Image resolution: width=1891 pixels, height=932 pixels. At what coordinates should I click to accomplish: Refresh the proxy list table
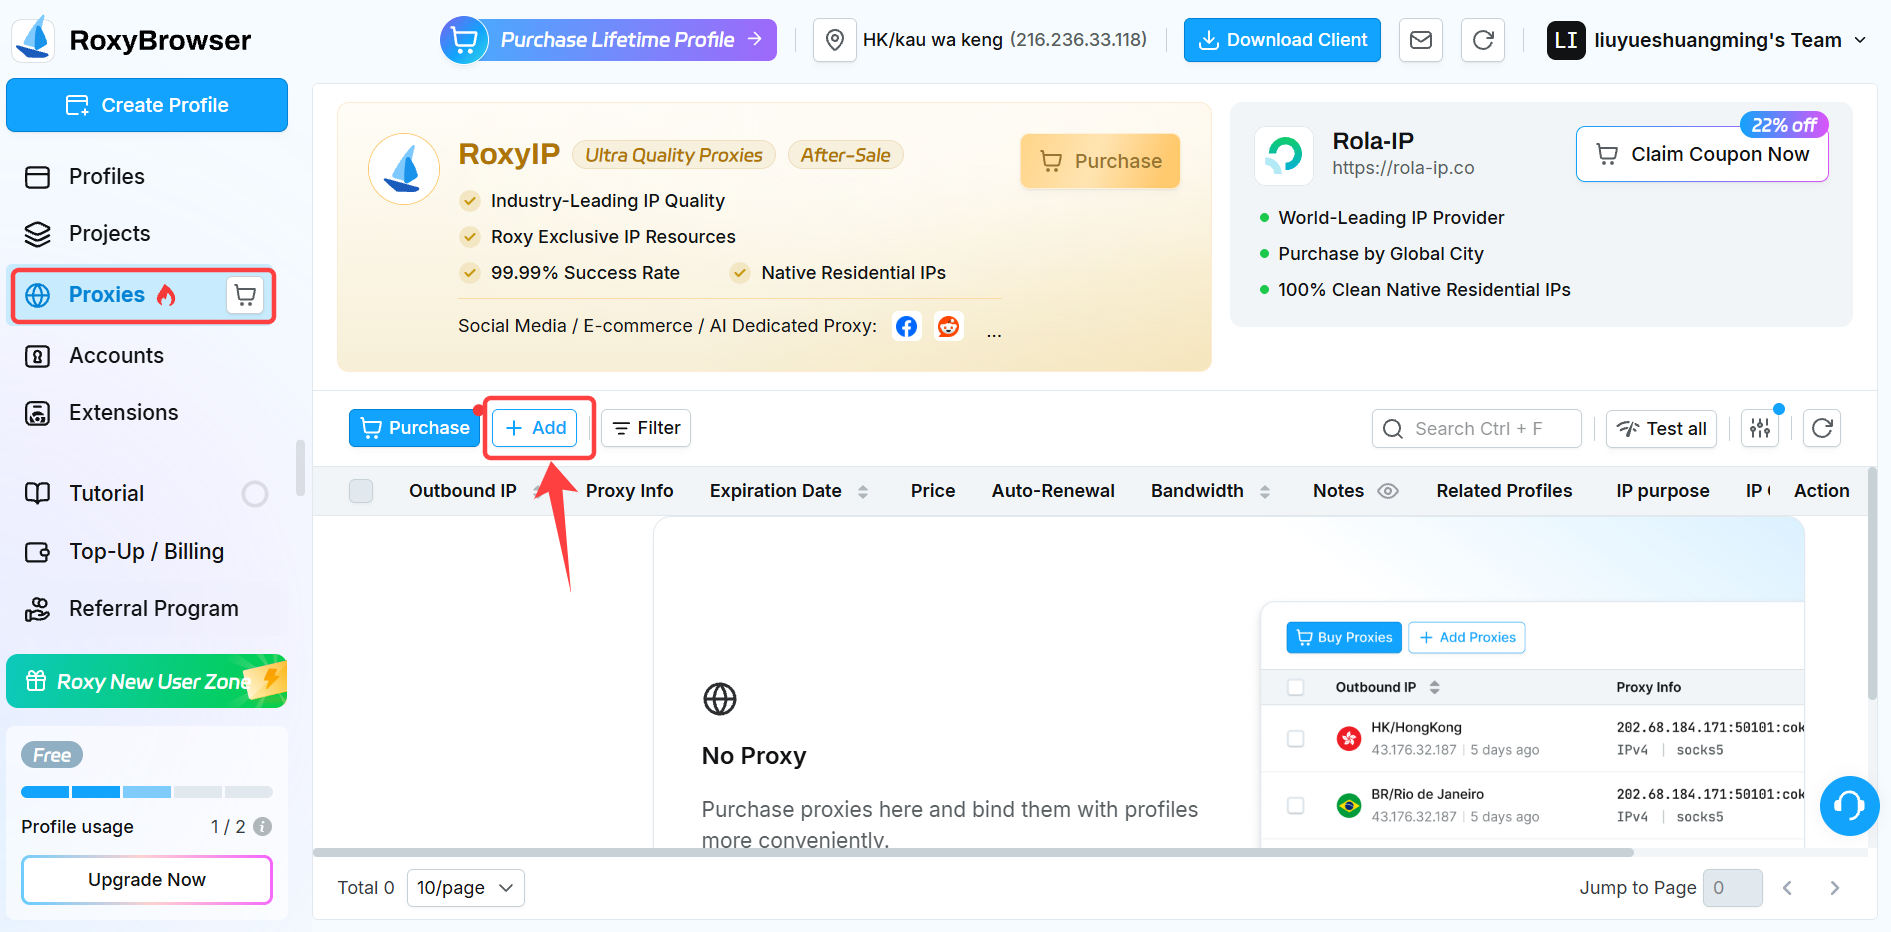1822,429
